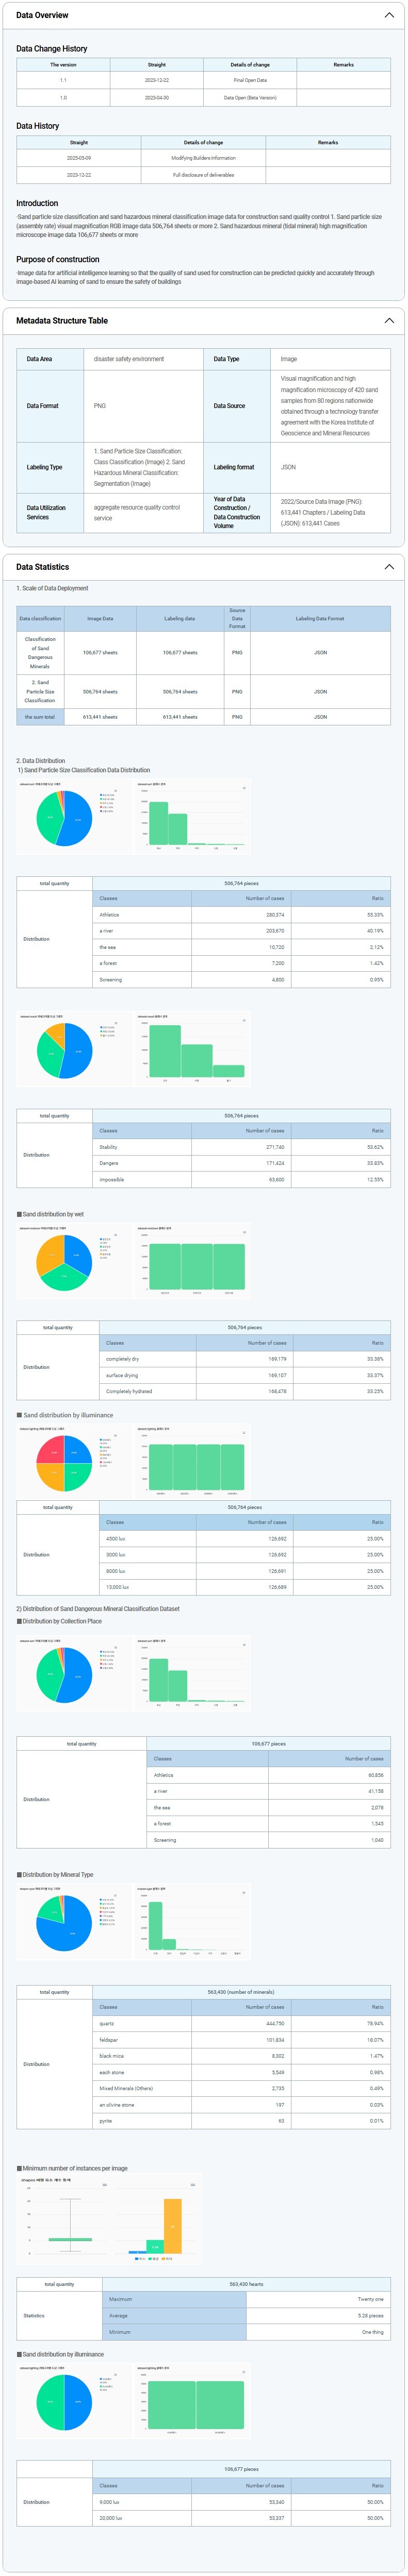Viewport: 408px width, 2576px height.
Task: Collapse the Data Overview section chevron
Action: (388, 15)
